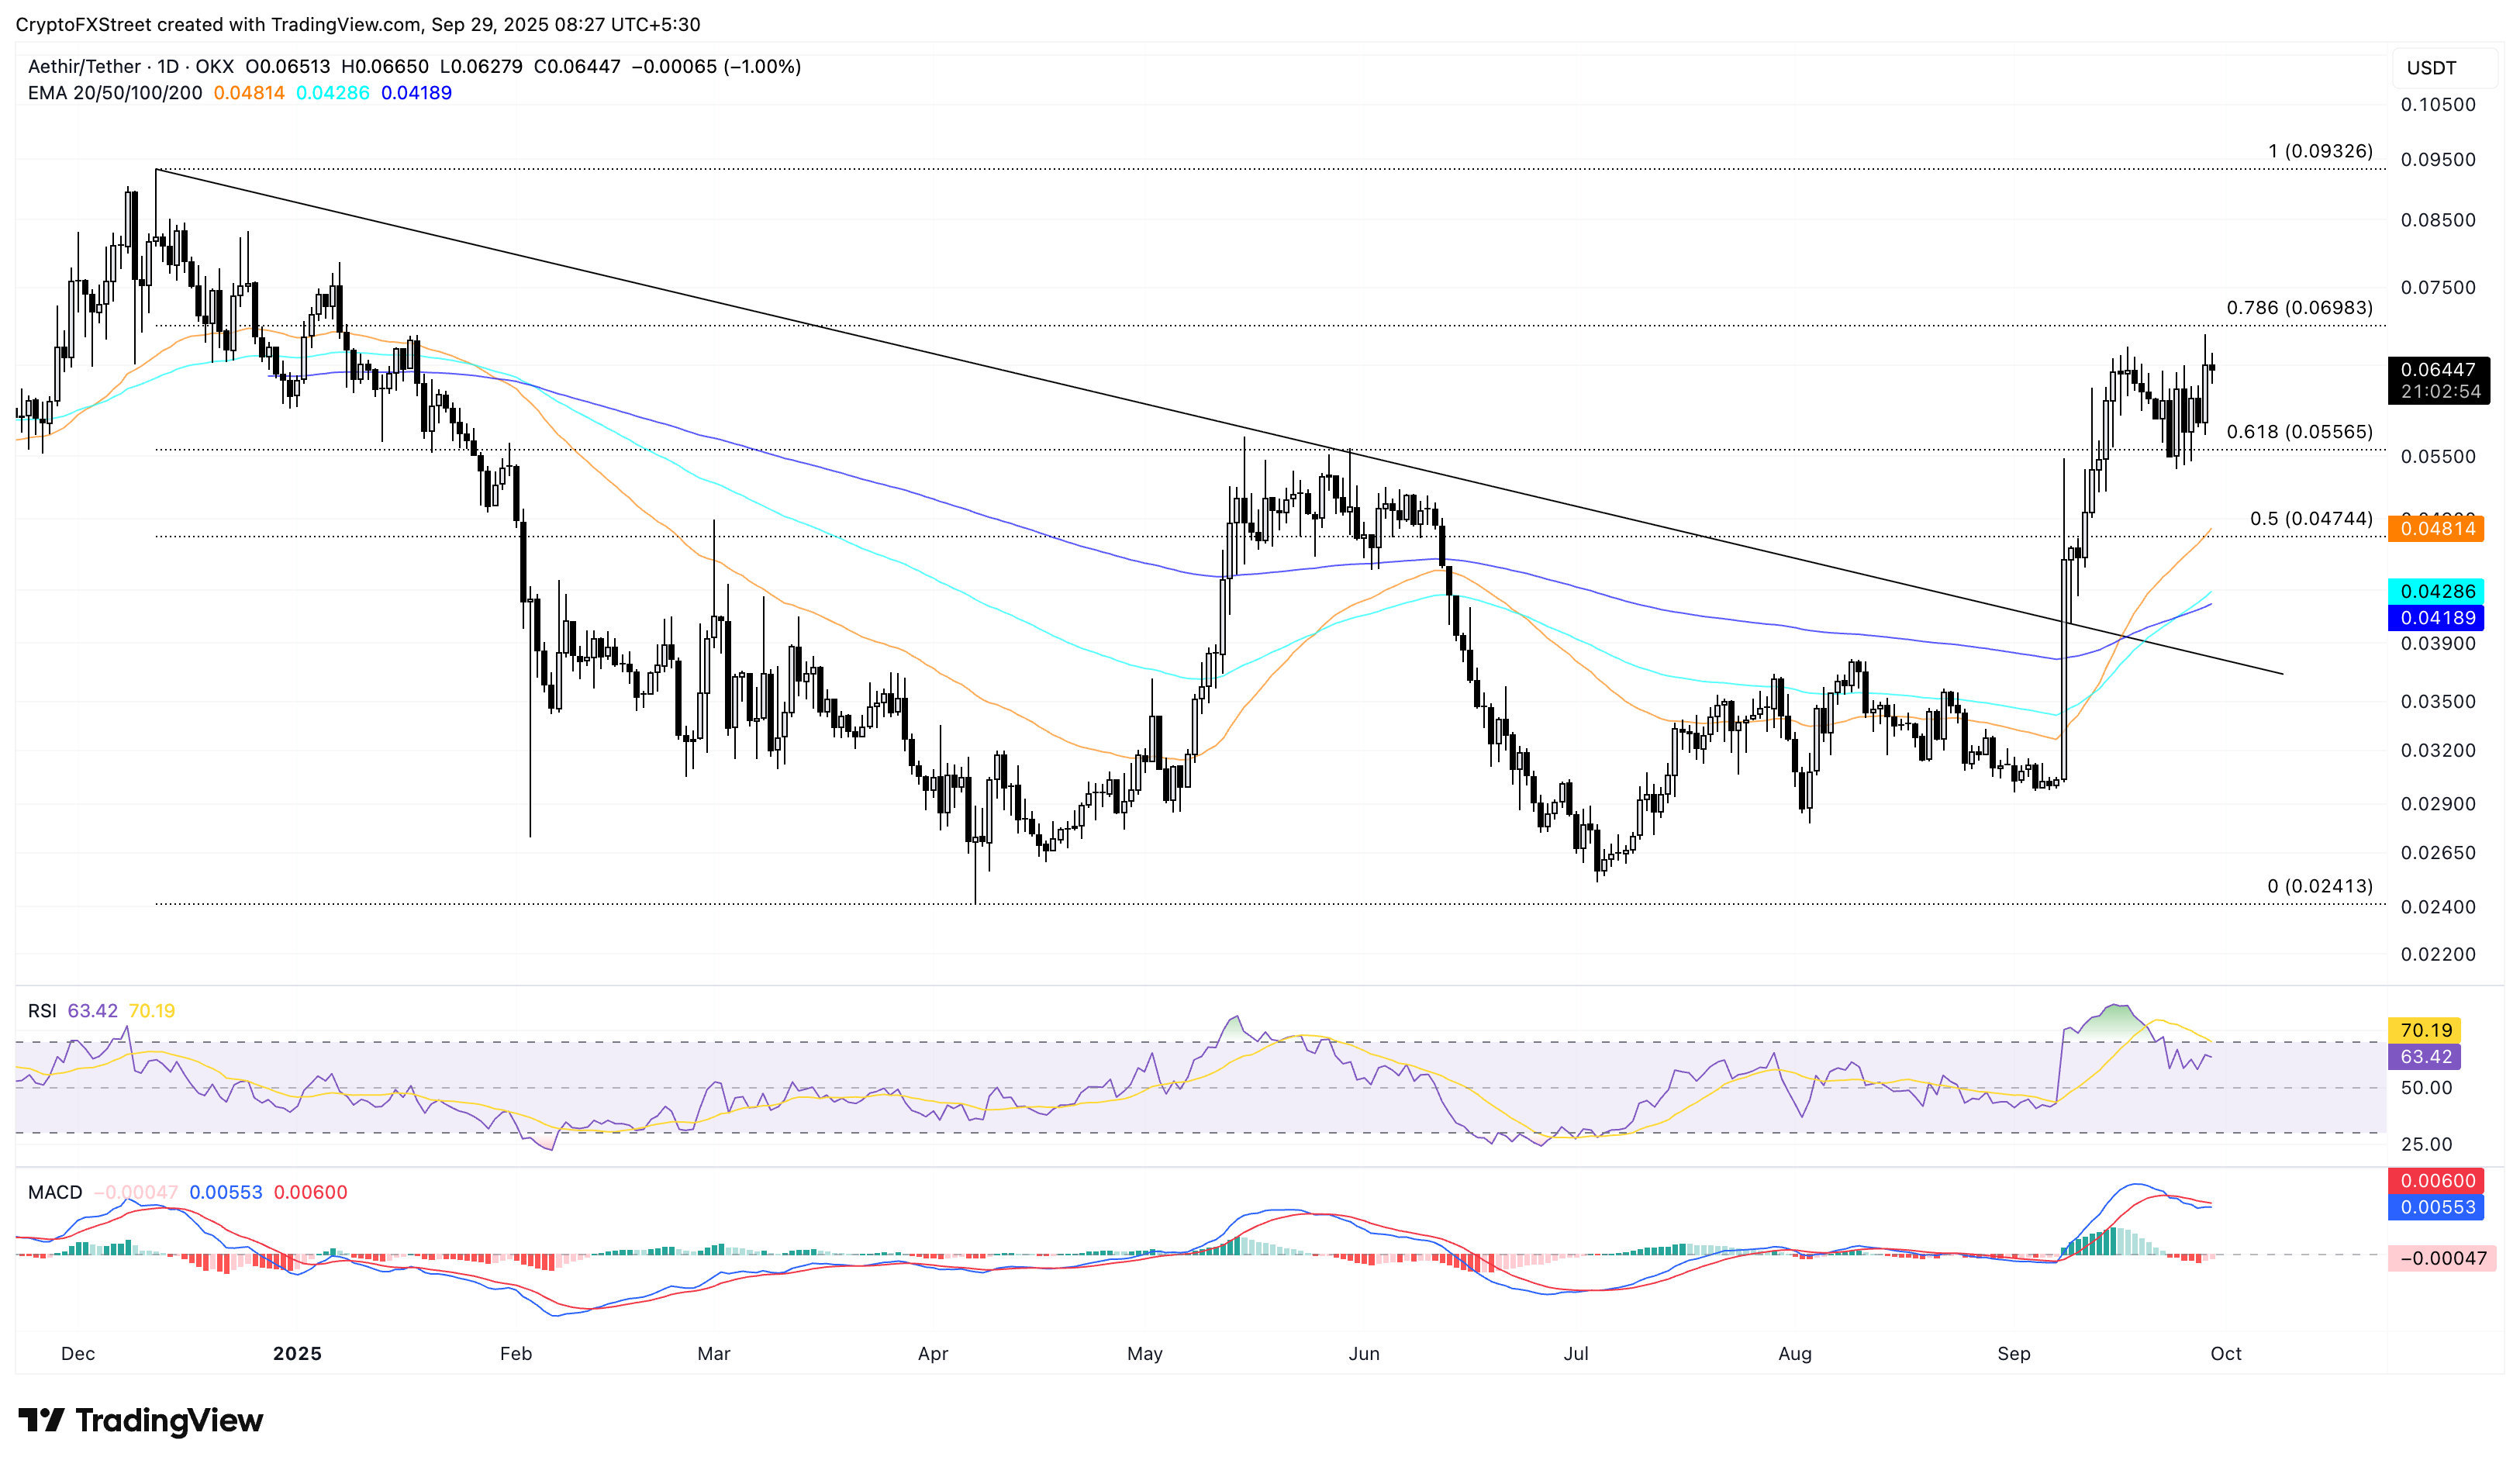Select the 0.786 (0.06983) Fibonacci level label

click(2298, 308)
